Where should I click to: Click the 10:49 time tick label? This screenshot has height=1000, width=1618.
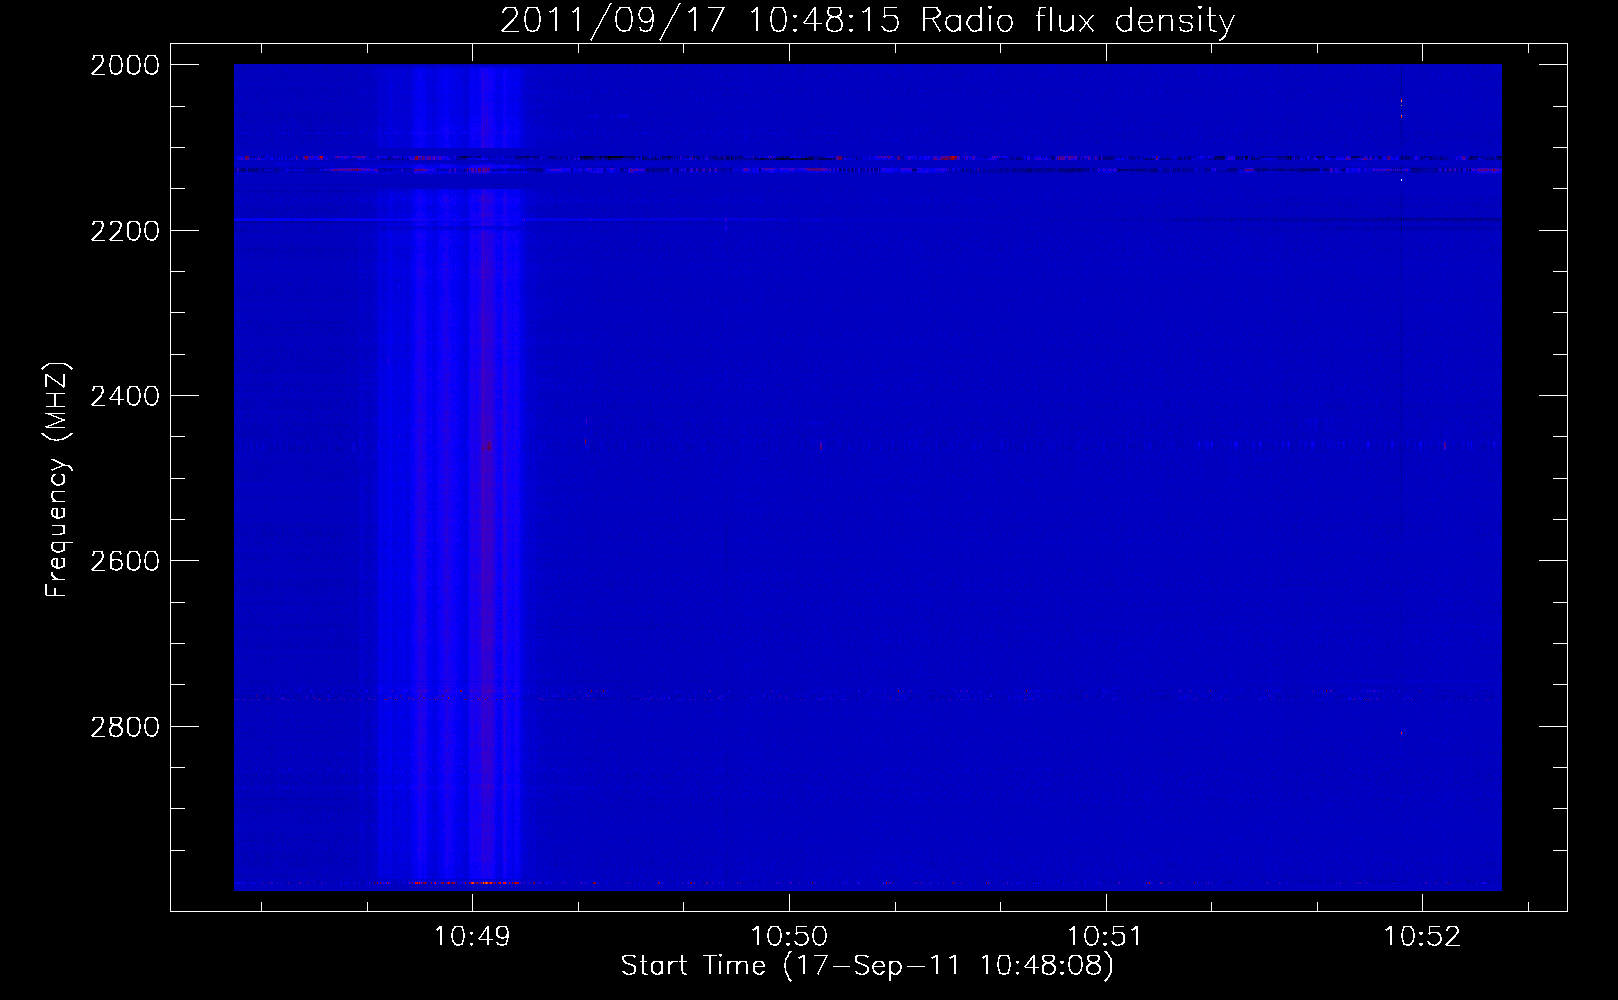[x=472, y=937]
